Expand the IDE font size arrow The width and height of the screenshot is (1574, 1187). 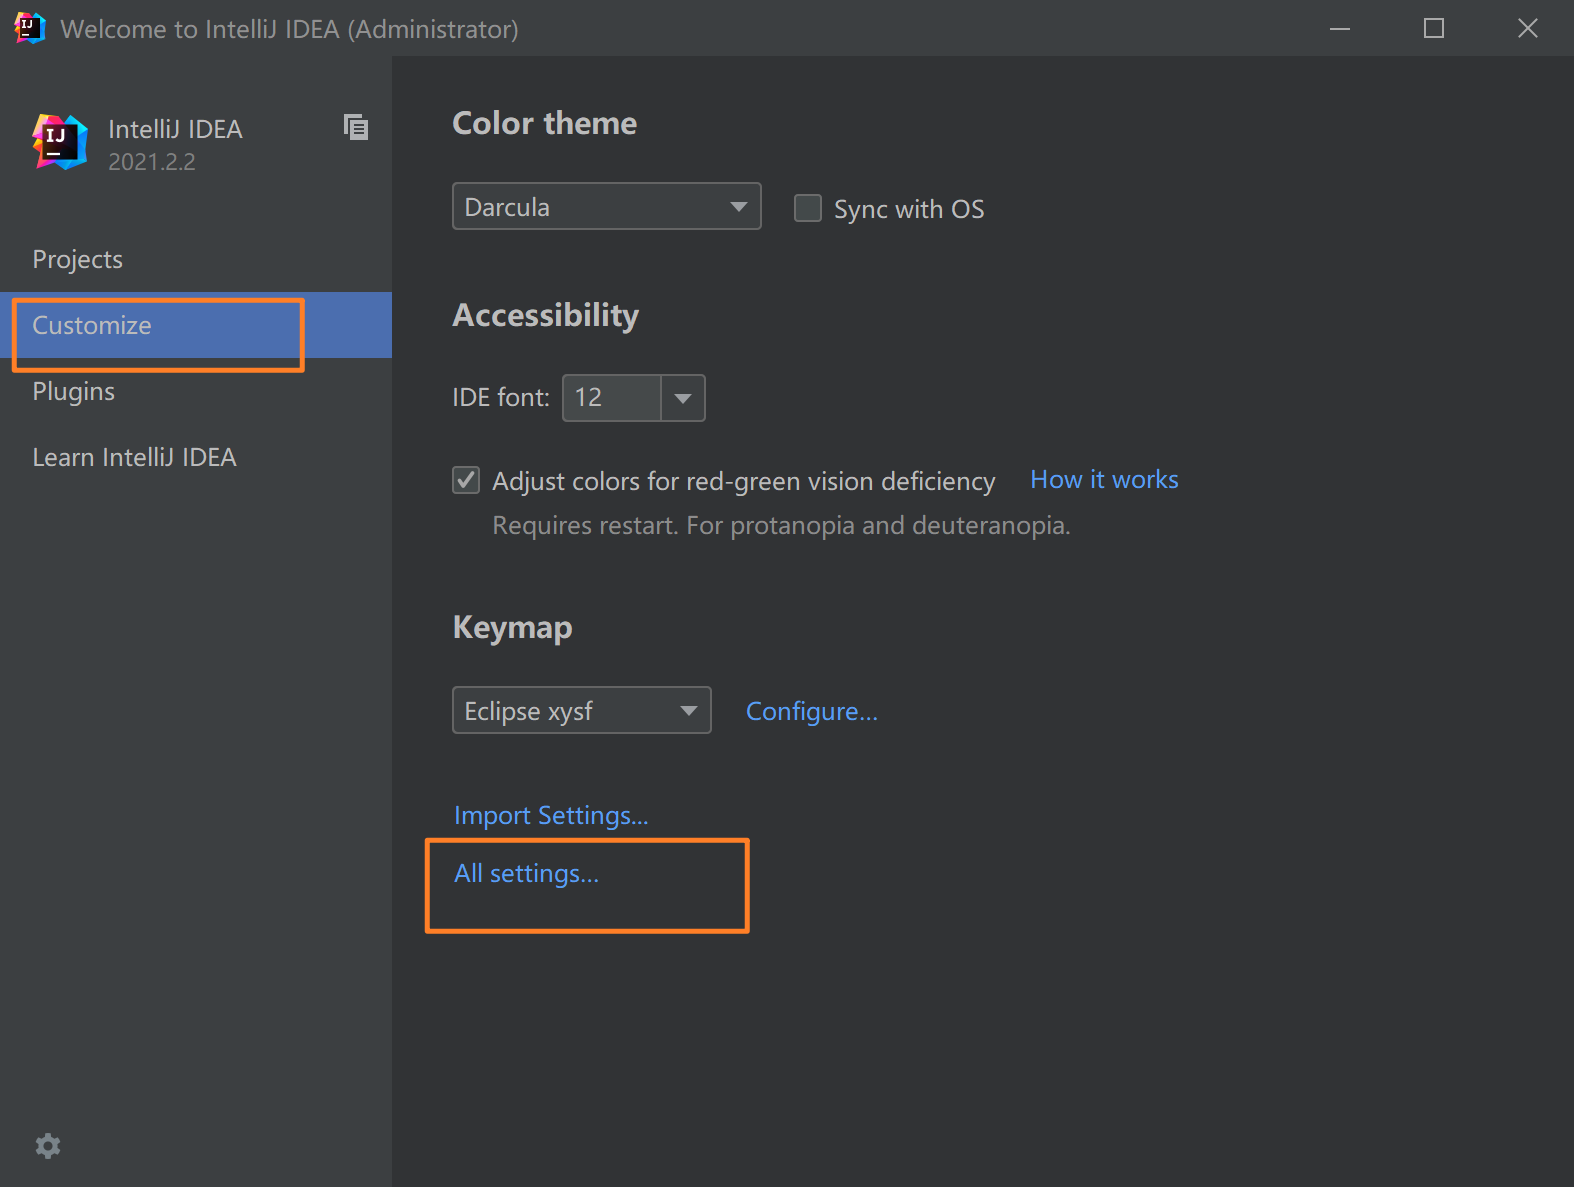[x=683, y=398]
